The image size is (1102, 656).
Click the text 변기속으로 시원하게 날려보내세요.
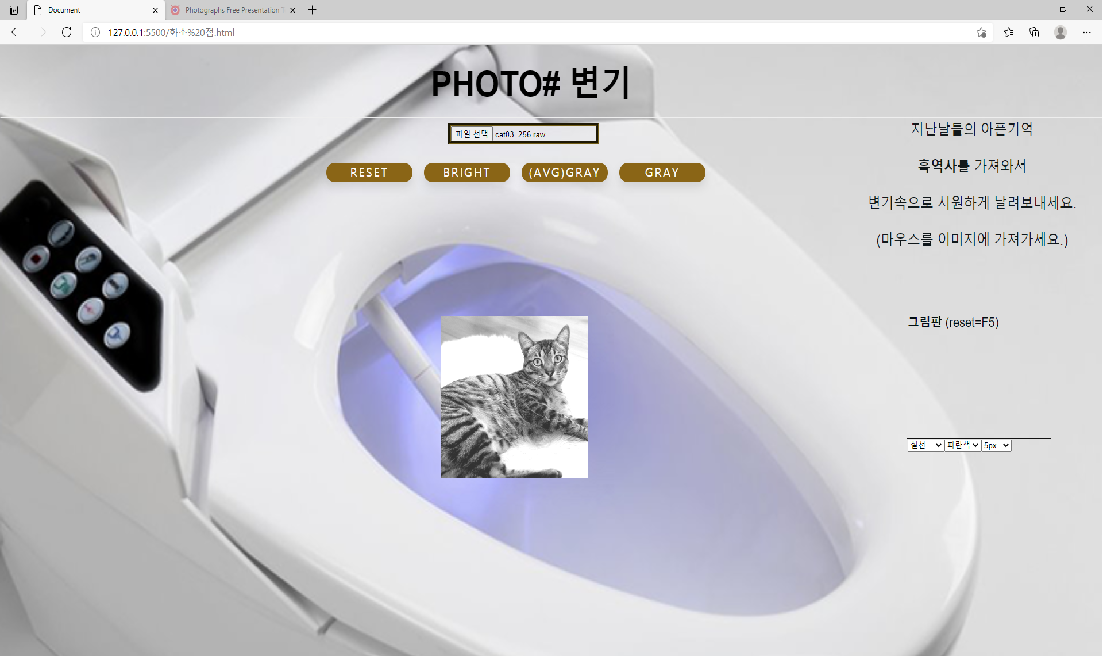point(972,202)
